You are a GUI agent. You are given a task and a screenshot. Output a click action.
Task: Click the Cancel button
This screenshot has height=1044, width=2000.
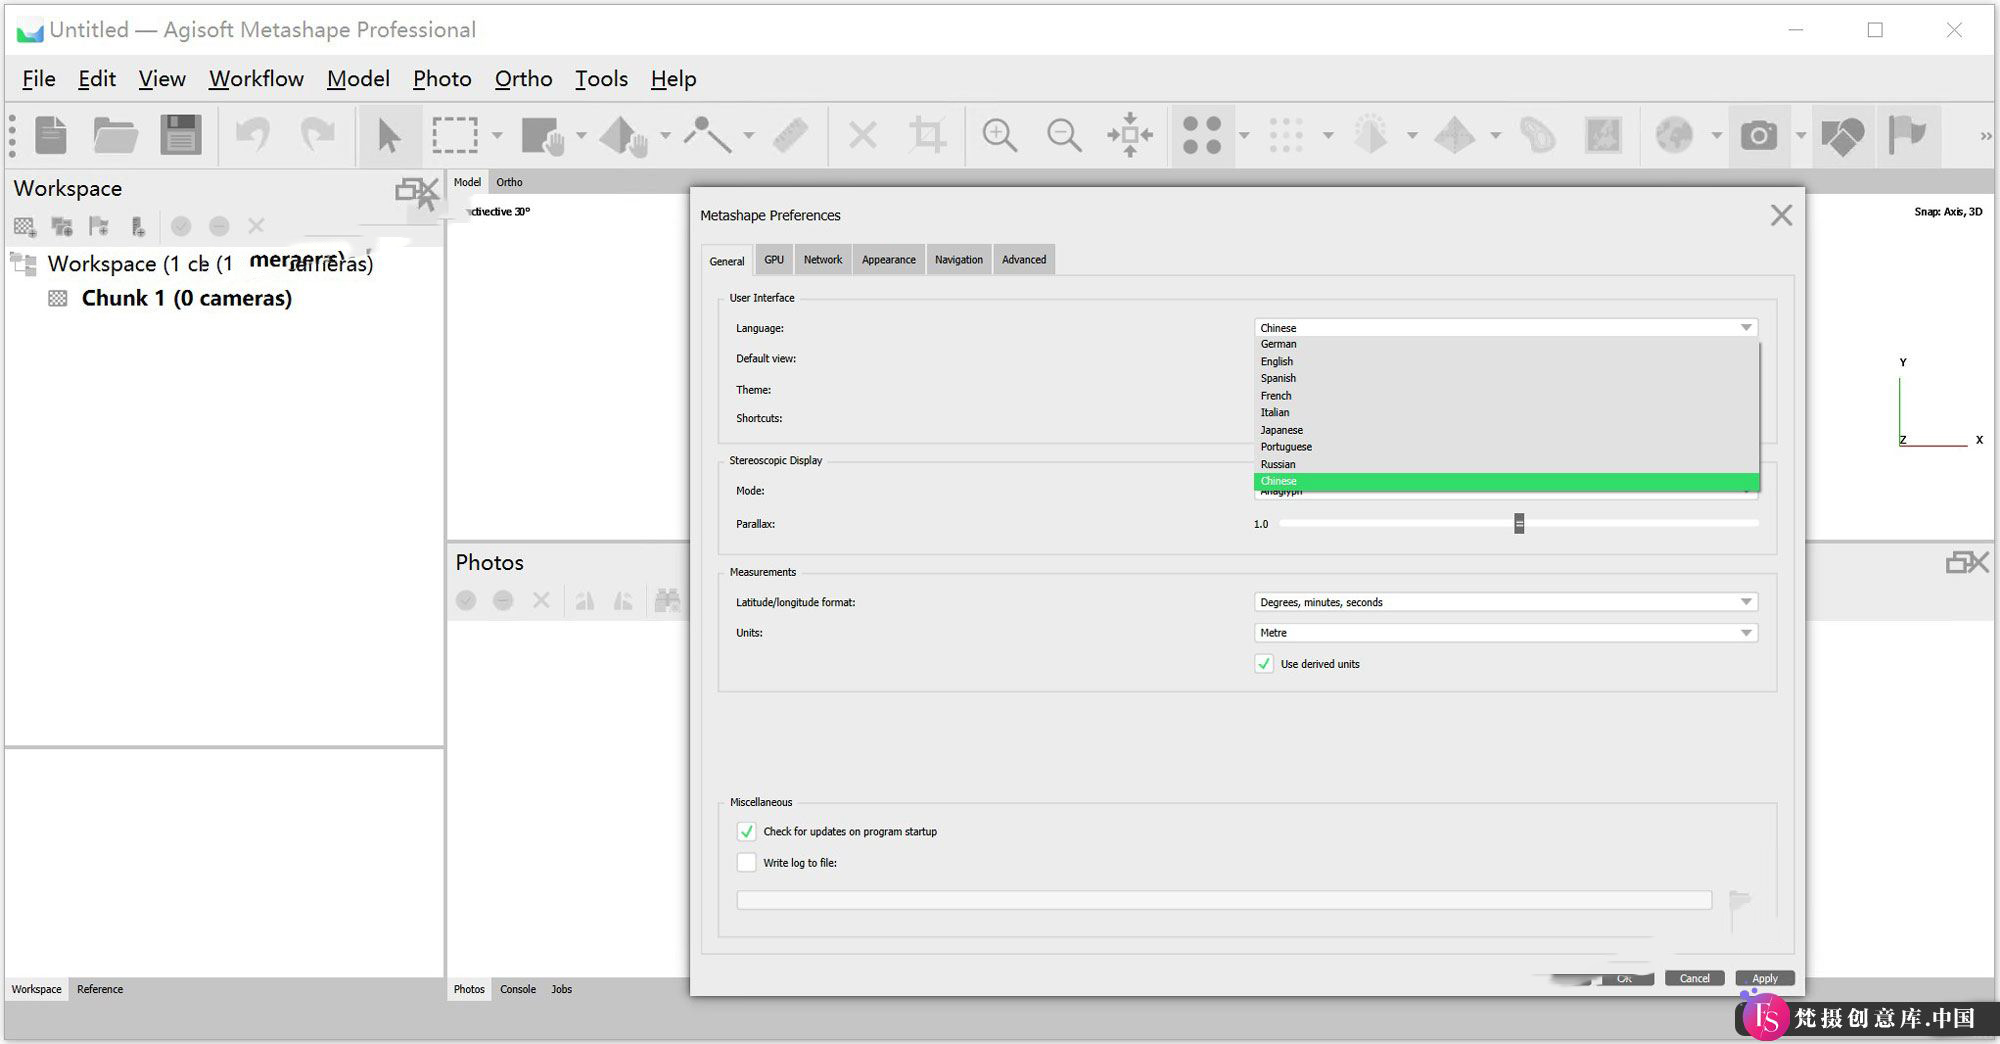click(x=1694, y=978)
